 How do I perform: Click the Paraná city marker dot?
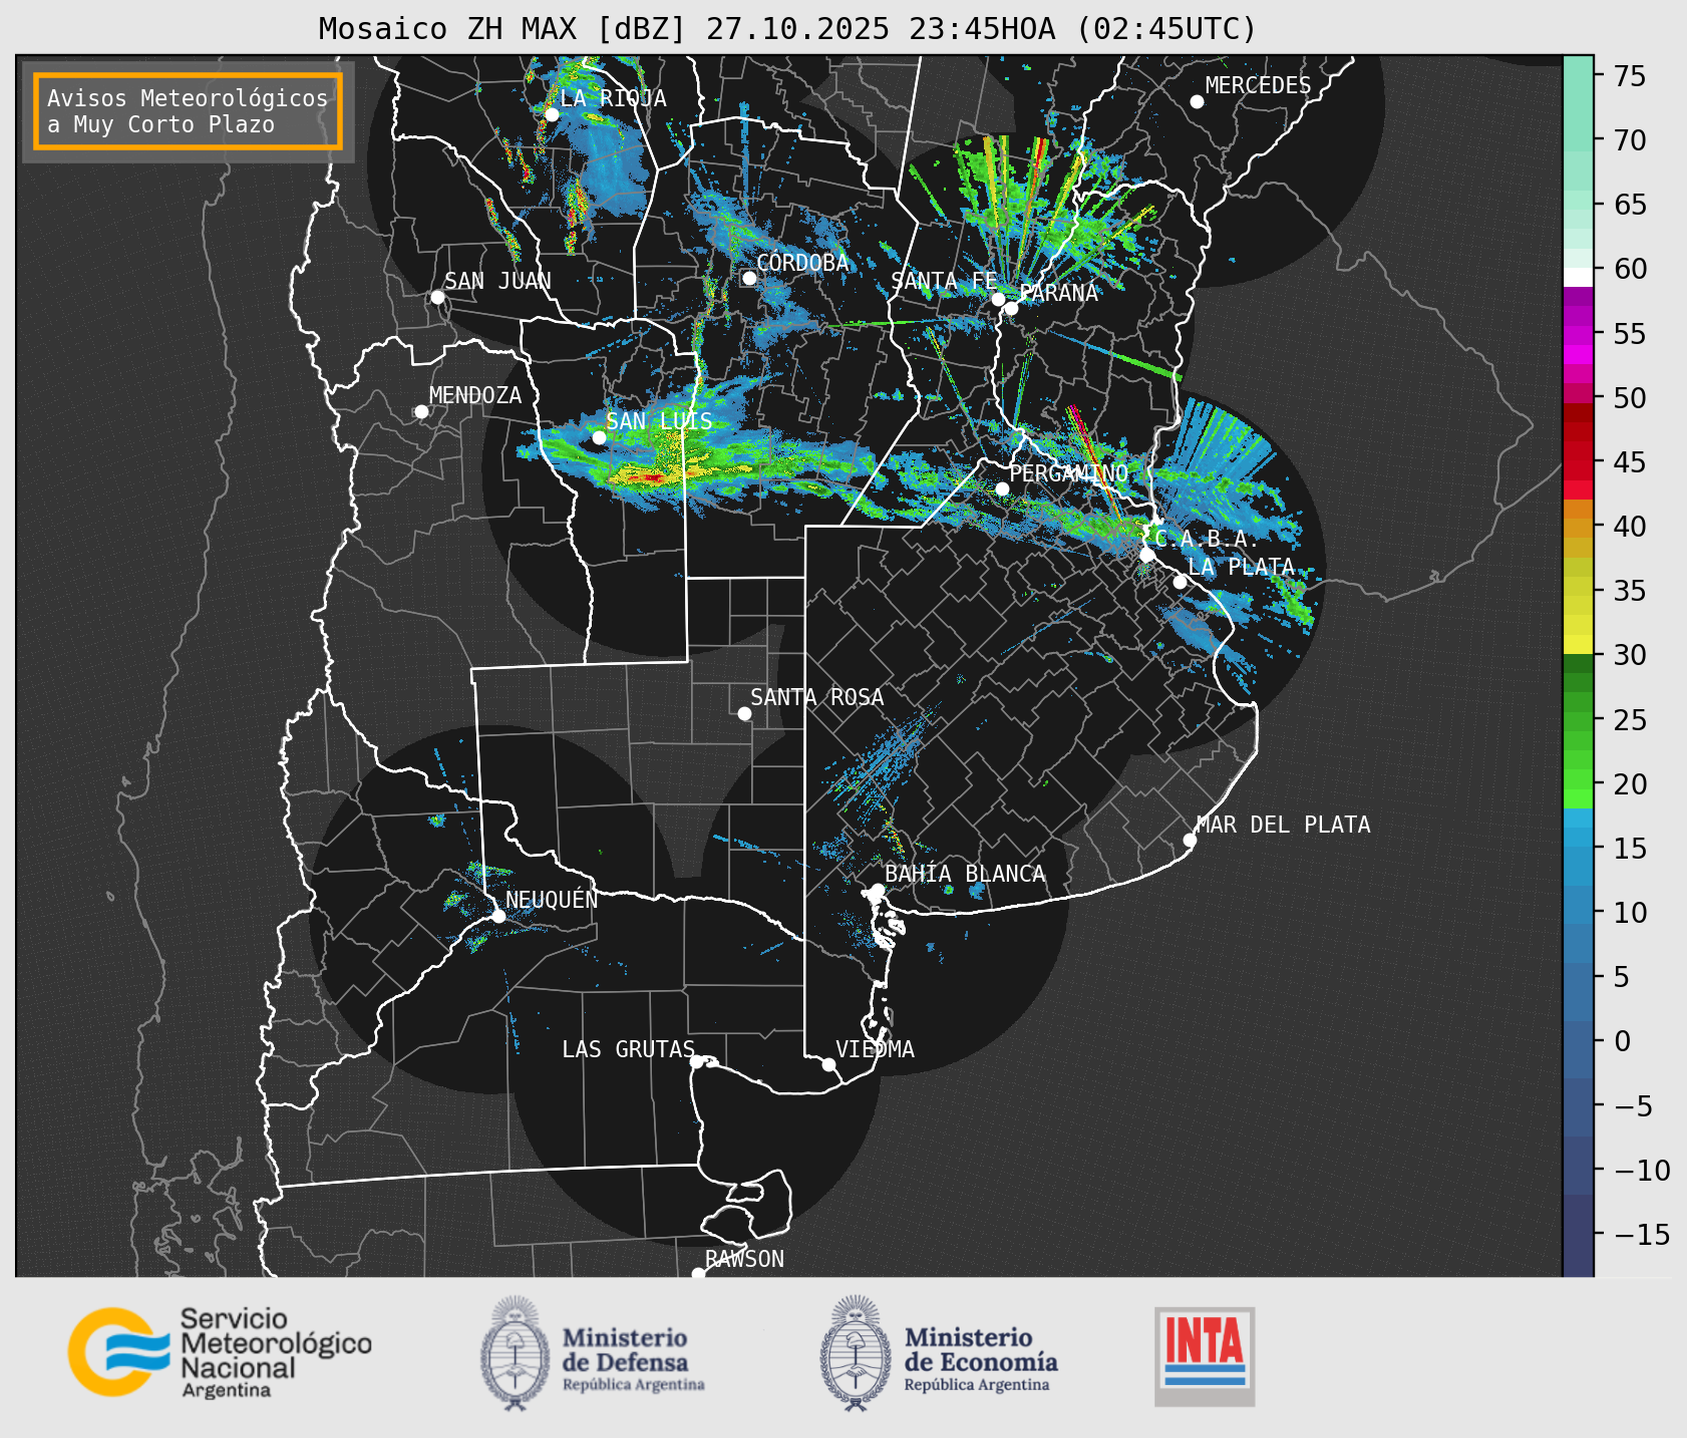coord(1011,308)
